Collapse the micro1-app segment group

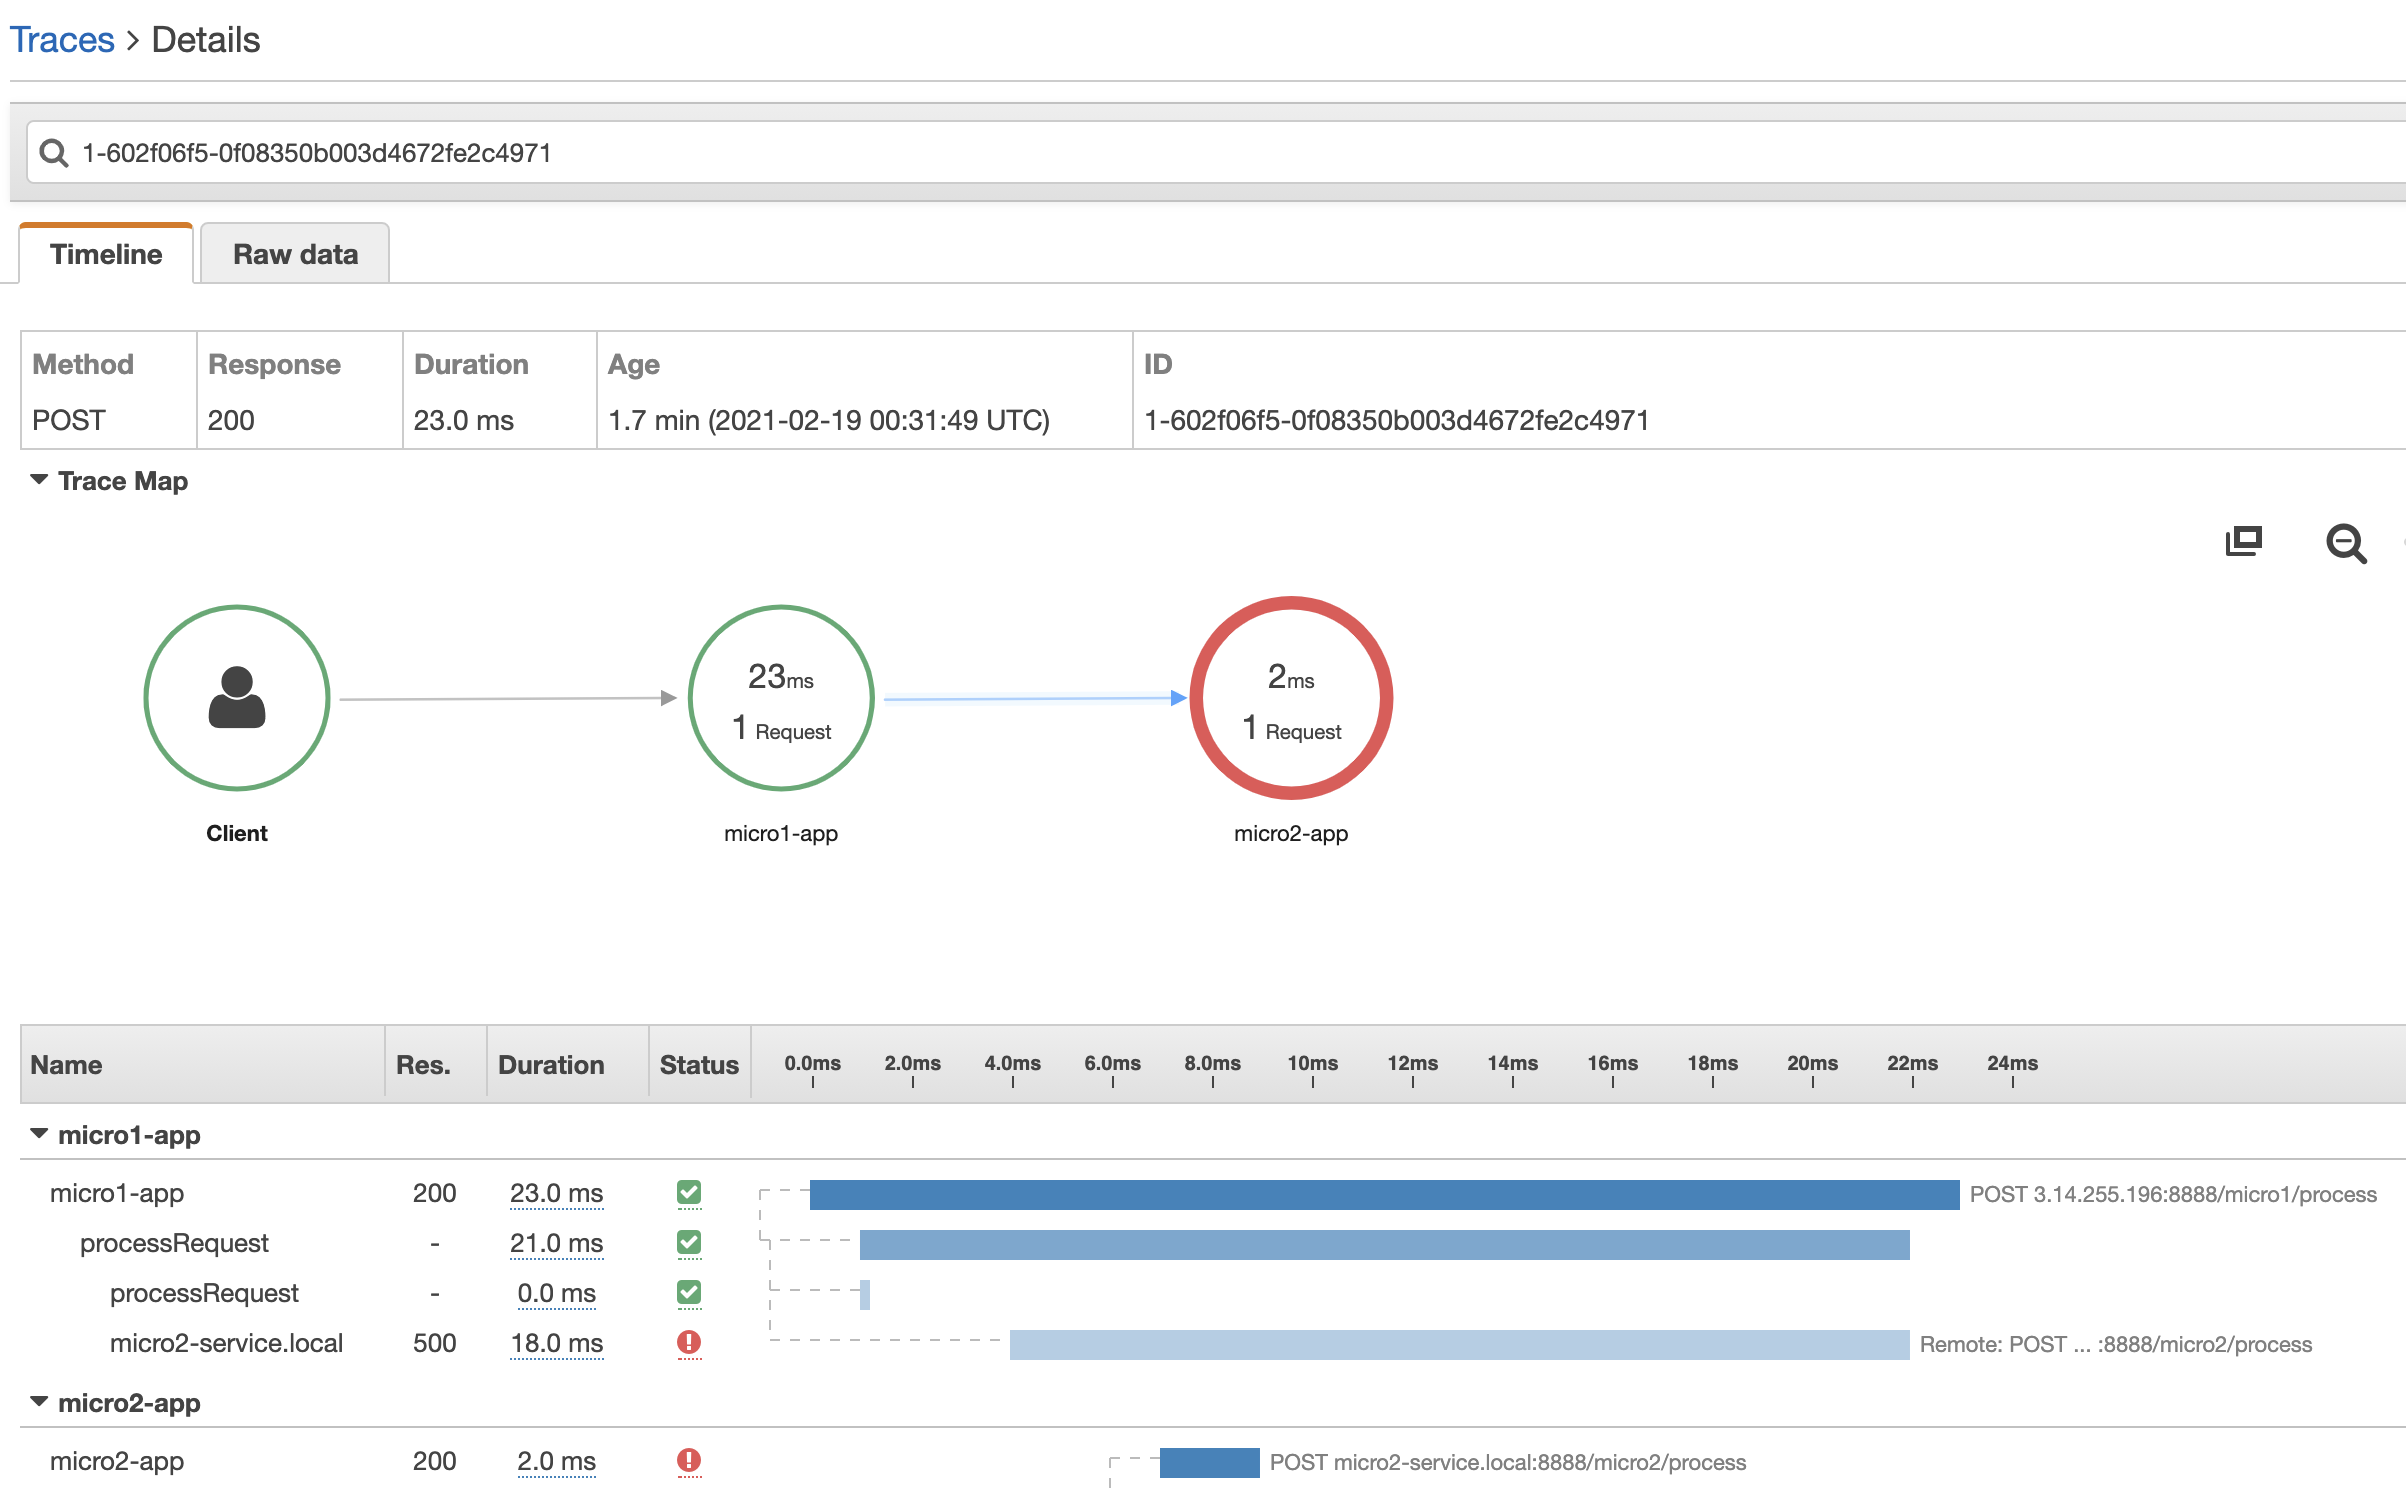[x=40, y=1134]
